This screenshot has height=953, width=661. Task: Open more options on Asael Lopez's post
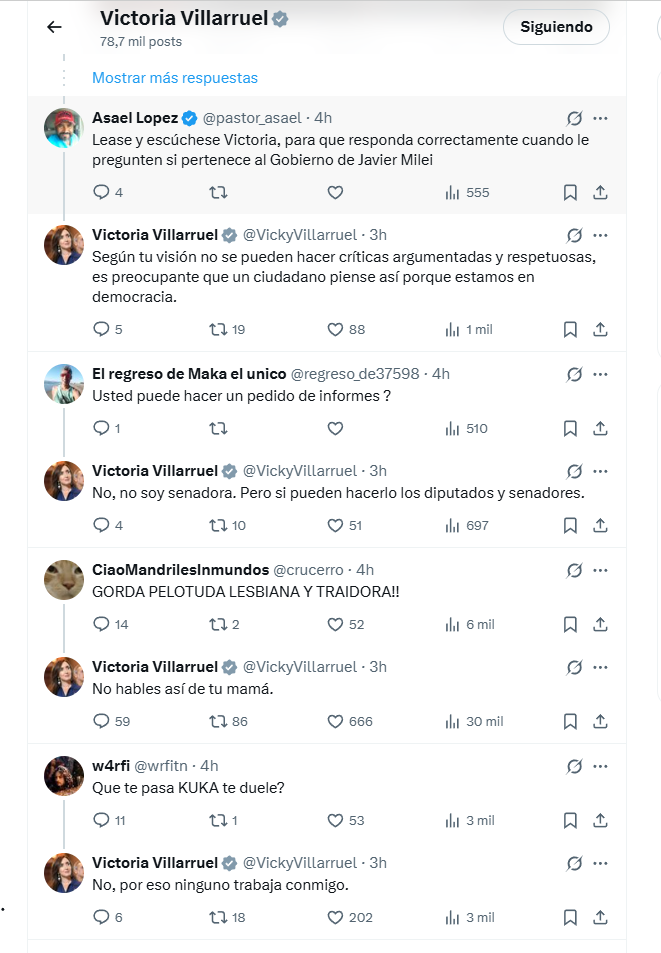point(600,118)
